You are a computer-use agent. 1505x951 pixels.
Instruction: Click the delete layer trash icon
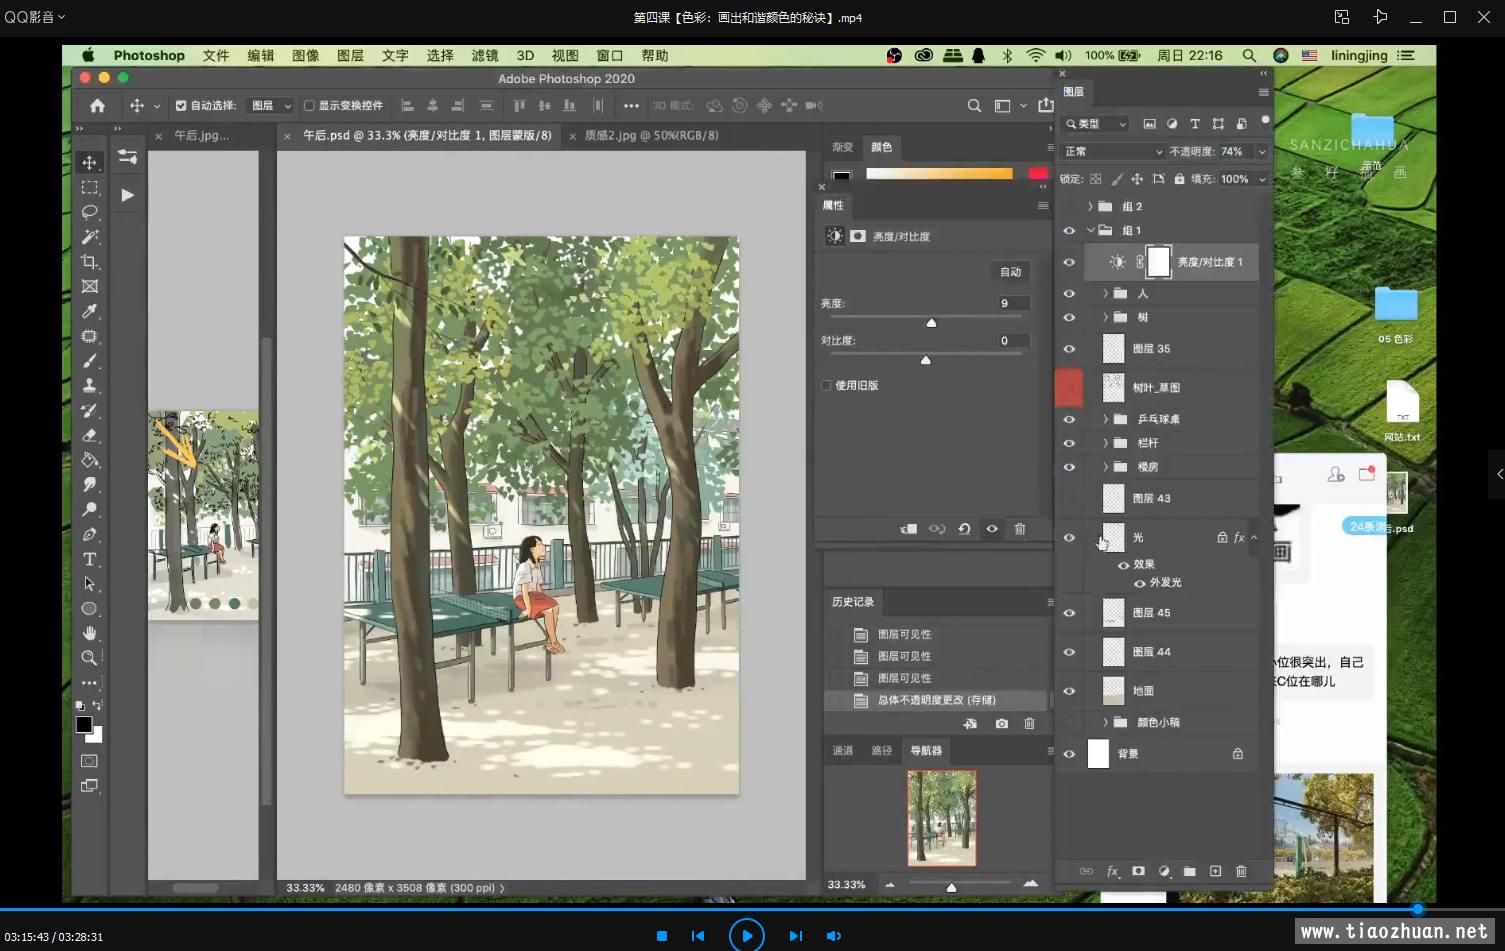coord(1241,871)
